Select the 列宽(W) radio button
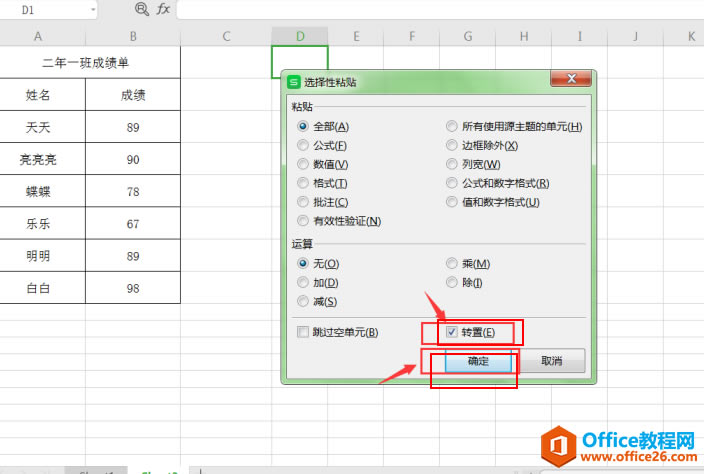The width and height of the screenshot is (704, 474). [x=452, y=164]
